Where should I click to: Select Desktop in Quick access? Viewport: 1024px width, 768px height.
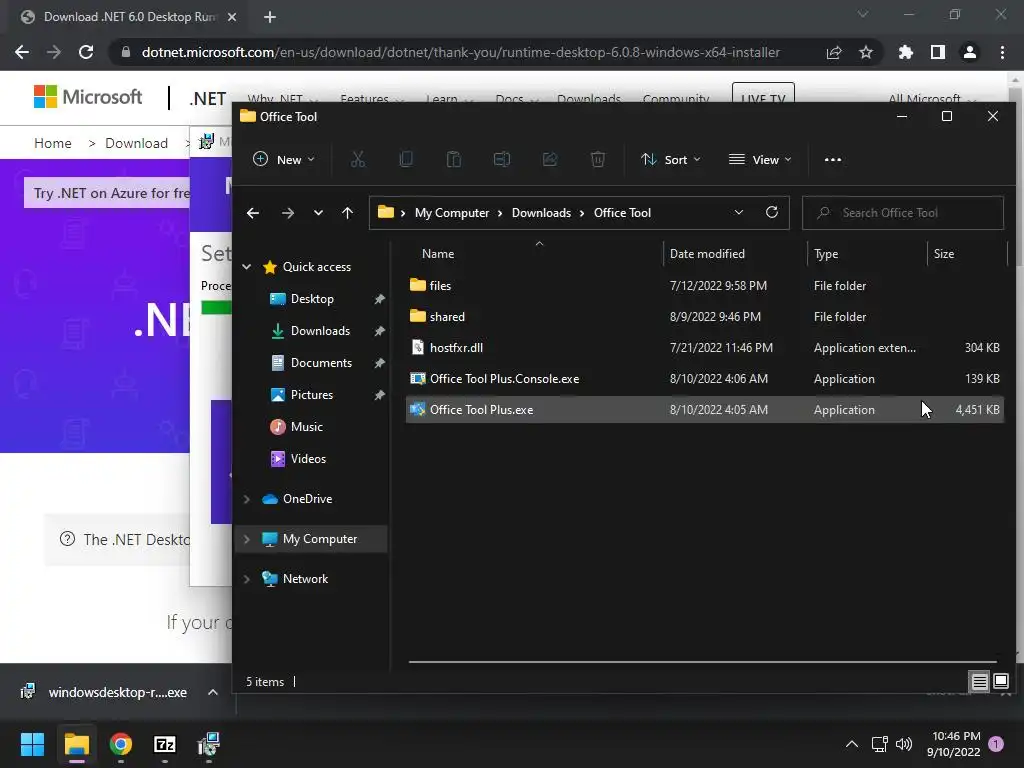click(312, 298)
